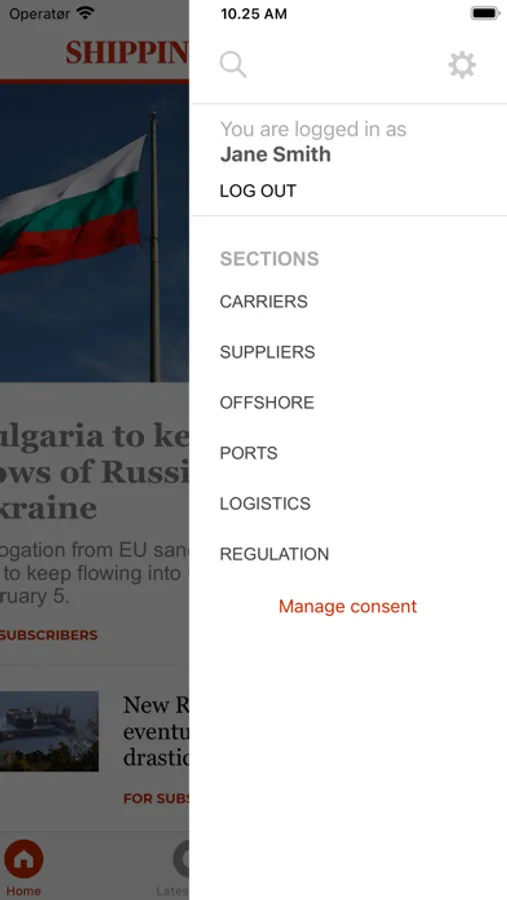Log out of Jane Smith account
This screenshot has height=900, width=507.
click(x=258, y=191)
